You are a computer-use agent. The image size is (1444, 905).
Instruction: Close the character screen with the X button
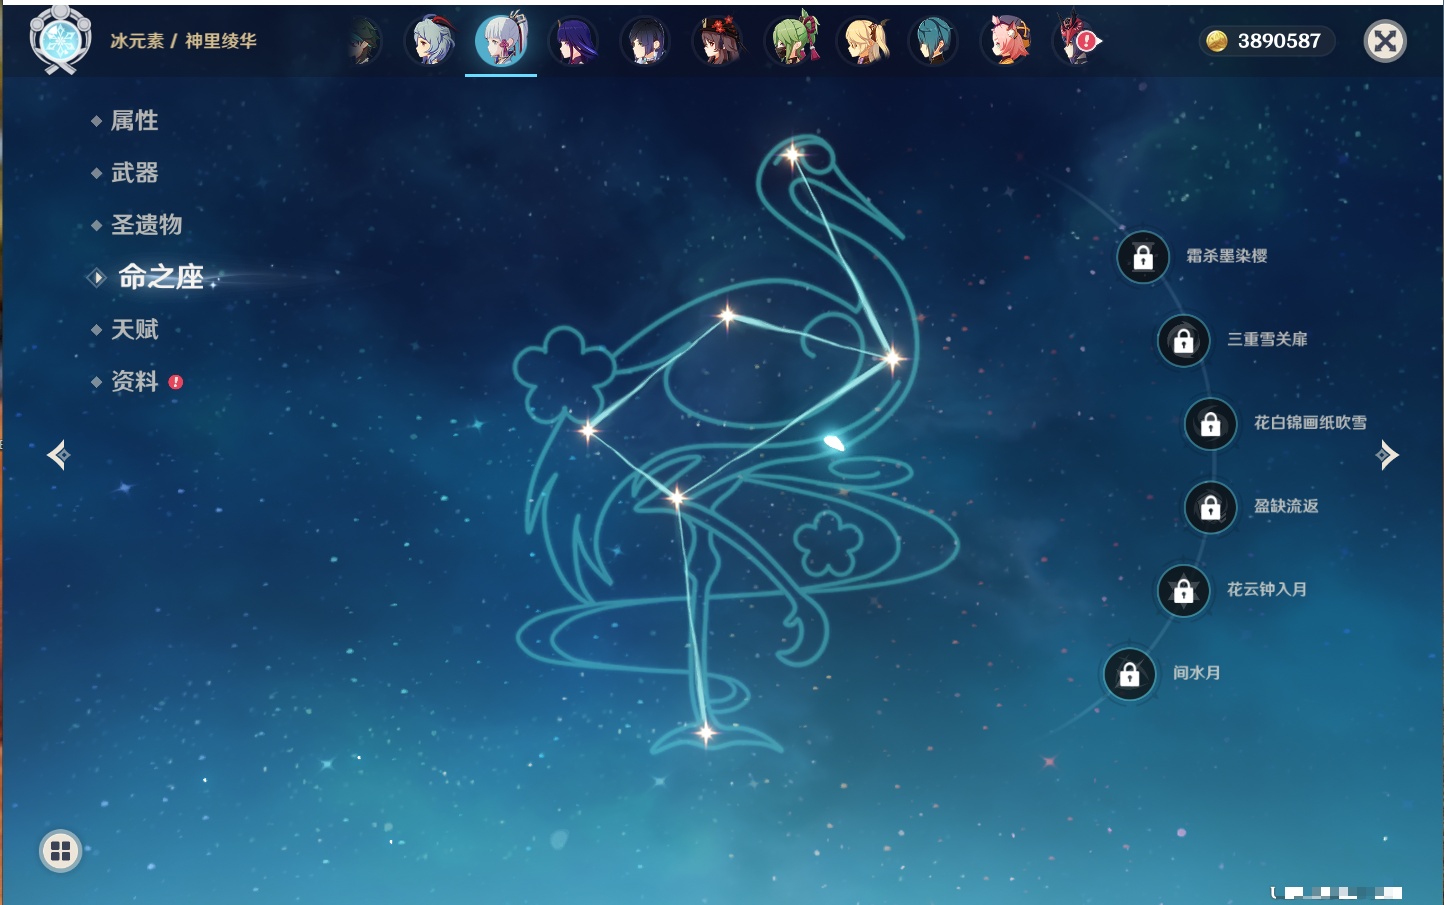[1385, 41]
